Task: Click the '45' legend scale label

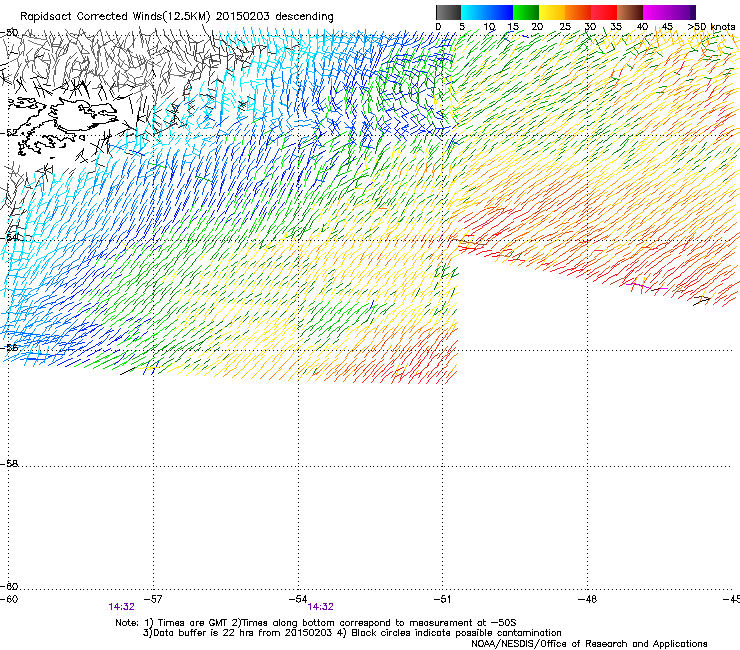Action: pos(667,27)
